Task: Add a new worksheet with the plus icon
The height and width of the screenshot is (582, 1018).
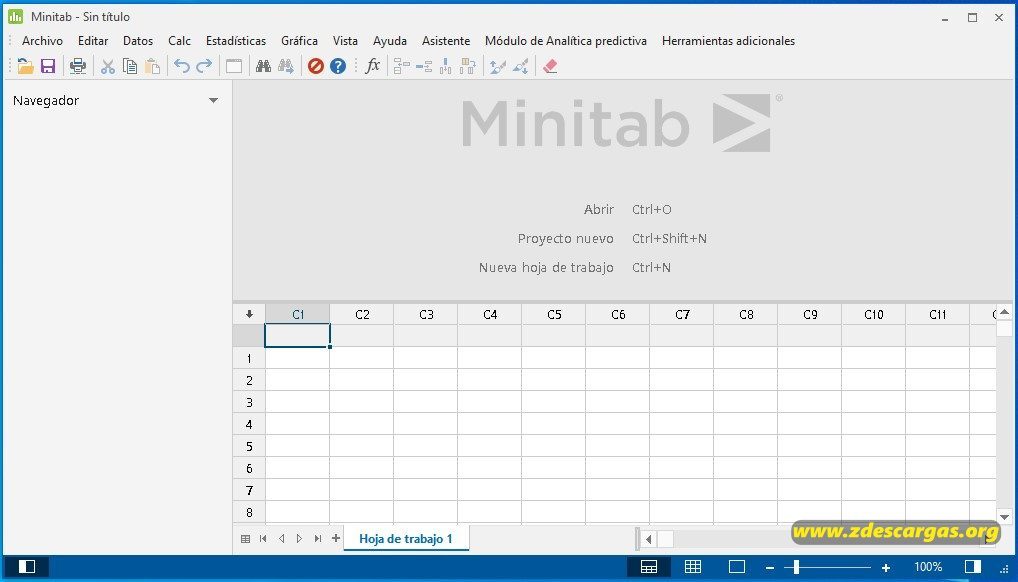Action: (x=336, y=538)
